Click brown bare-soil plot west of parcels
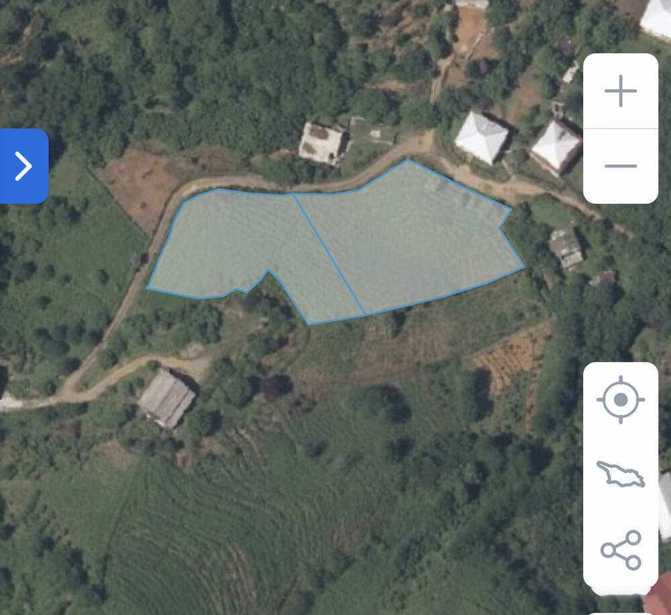 (139, 186)
